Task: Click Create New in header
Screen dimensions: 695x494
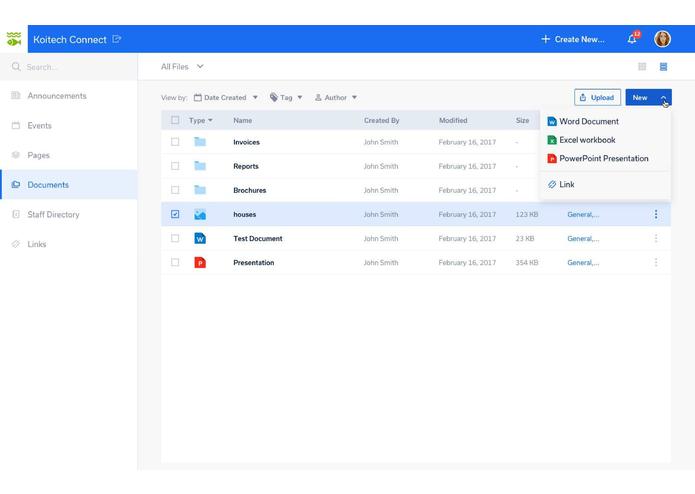Action: tap(573, 39)
